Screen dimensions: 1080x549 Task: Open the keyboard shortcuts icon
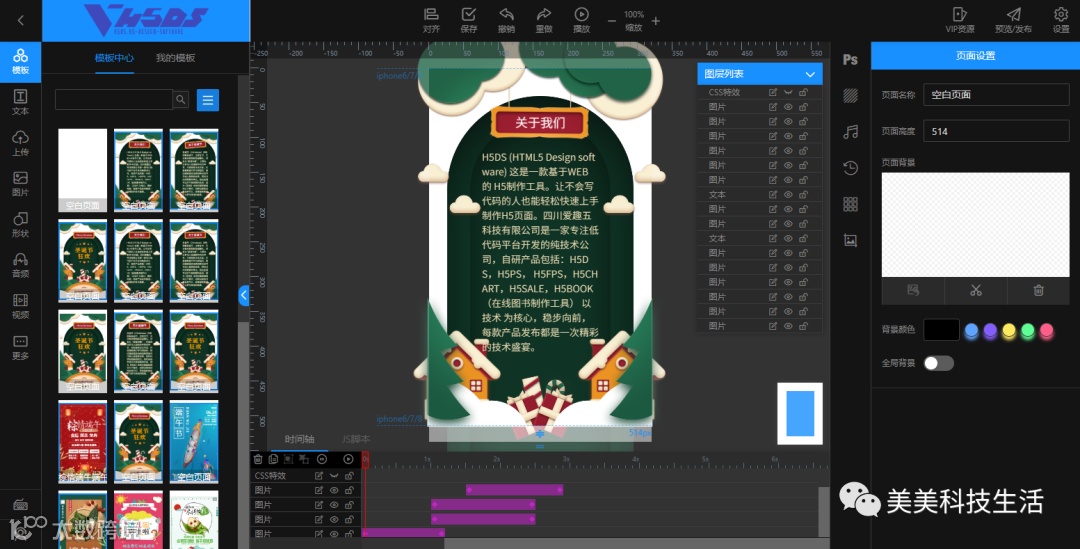click(x=20, y=505)
